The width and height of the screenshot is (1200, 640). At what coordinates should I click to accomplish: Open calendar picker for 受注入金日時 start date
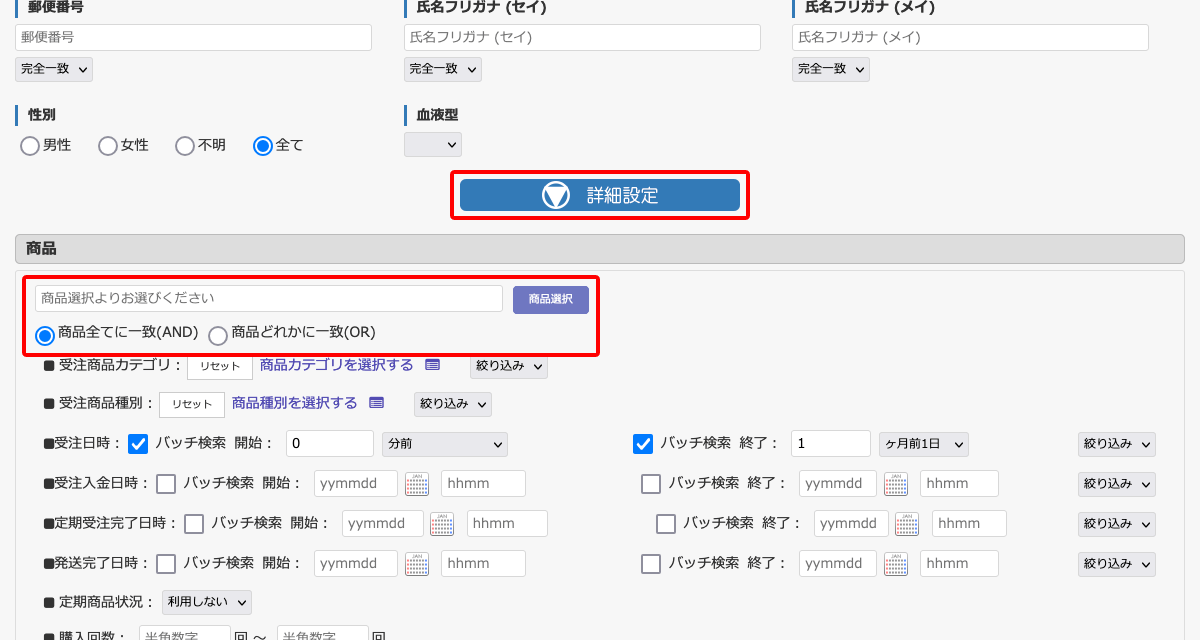(x=417, y=484)
